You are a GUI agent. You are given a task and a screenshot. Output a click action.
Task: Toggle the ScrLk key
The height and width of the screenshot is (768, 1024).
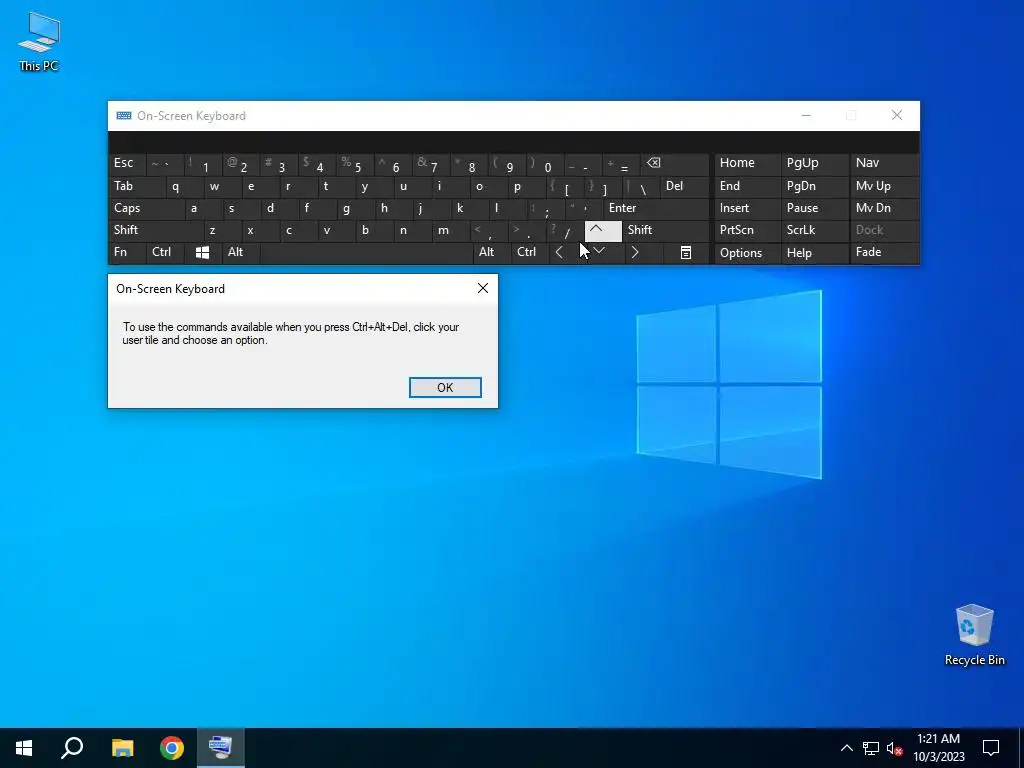click(x=815, y=230)
